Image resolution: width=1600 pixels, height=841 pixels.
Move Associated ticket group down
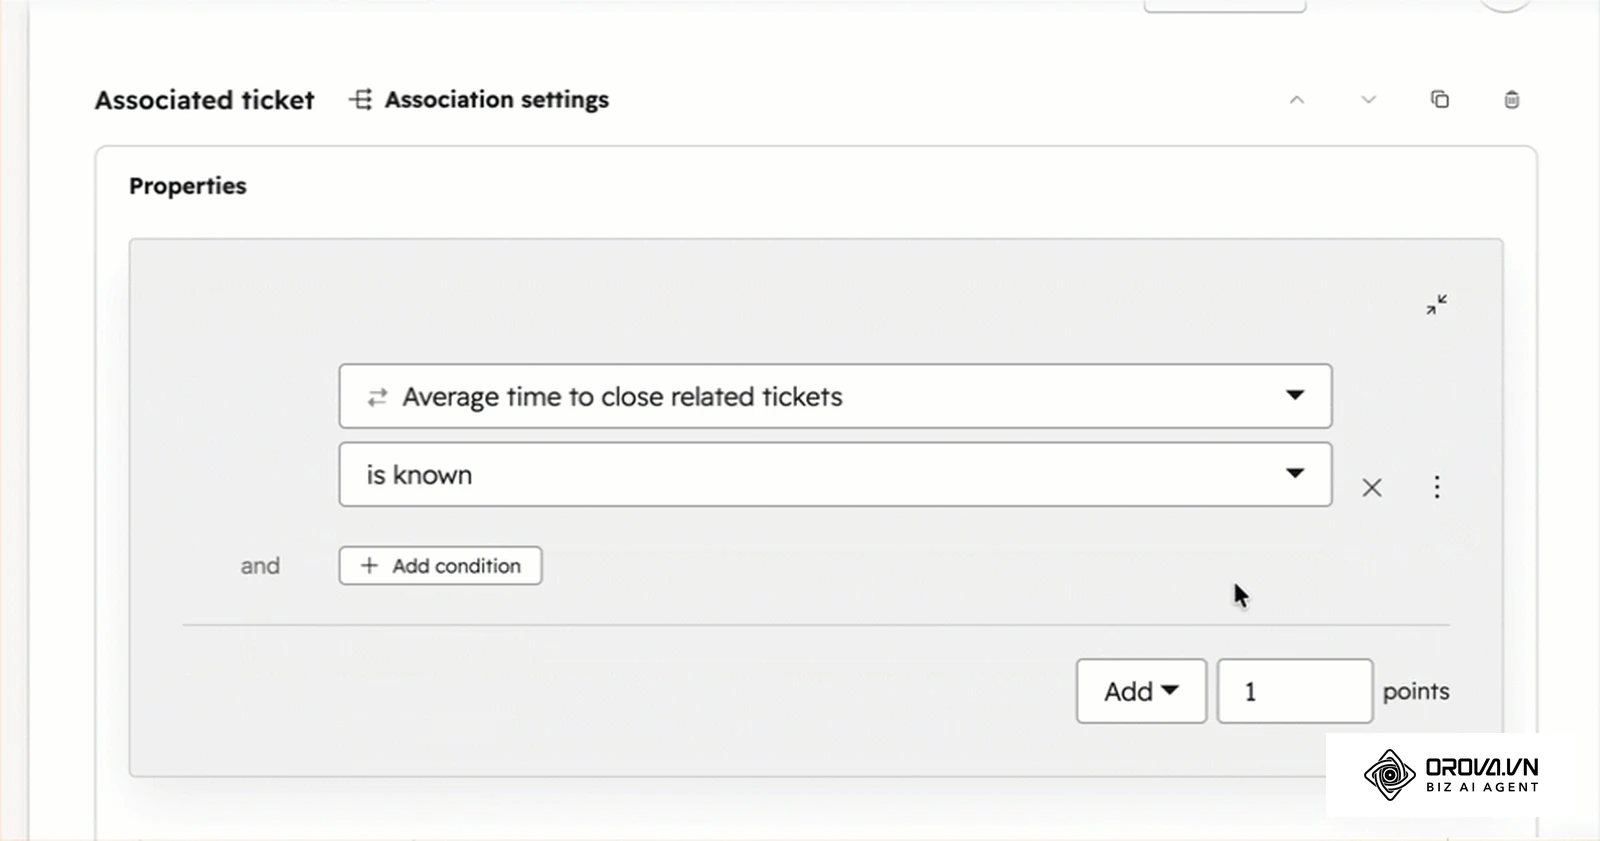(x=1369, y=100)
